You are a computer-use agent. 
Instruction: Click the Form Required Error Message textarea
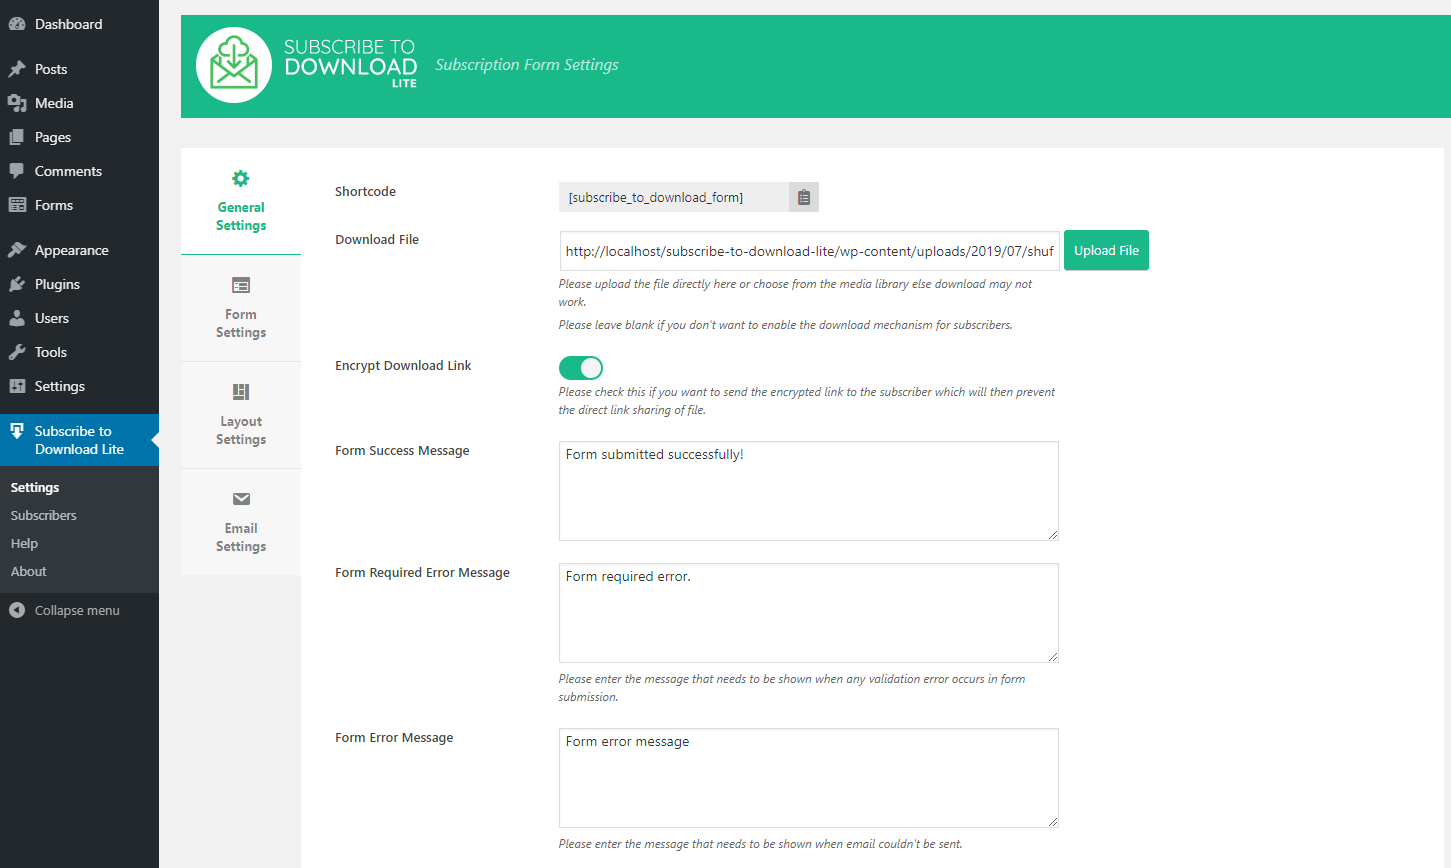(809, 613)
